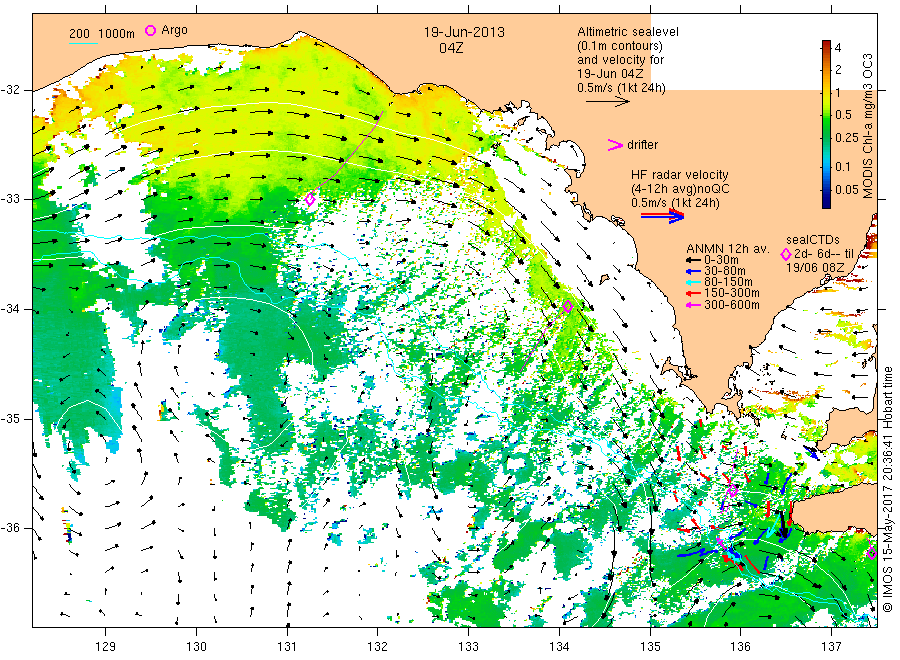Click the '(4-12h avg)noQC' legend line

tap(680, 189)
